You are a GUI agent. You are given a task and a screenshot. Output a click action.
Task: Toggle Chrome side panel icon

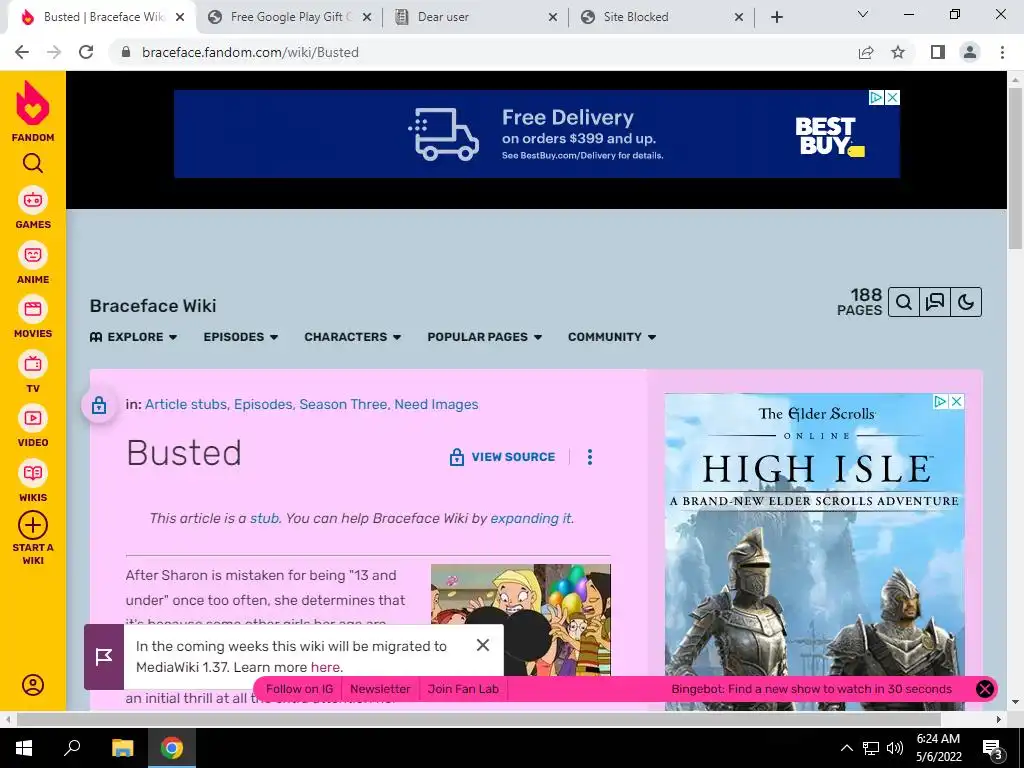[x=938, y=52]
